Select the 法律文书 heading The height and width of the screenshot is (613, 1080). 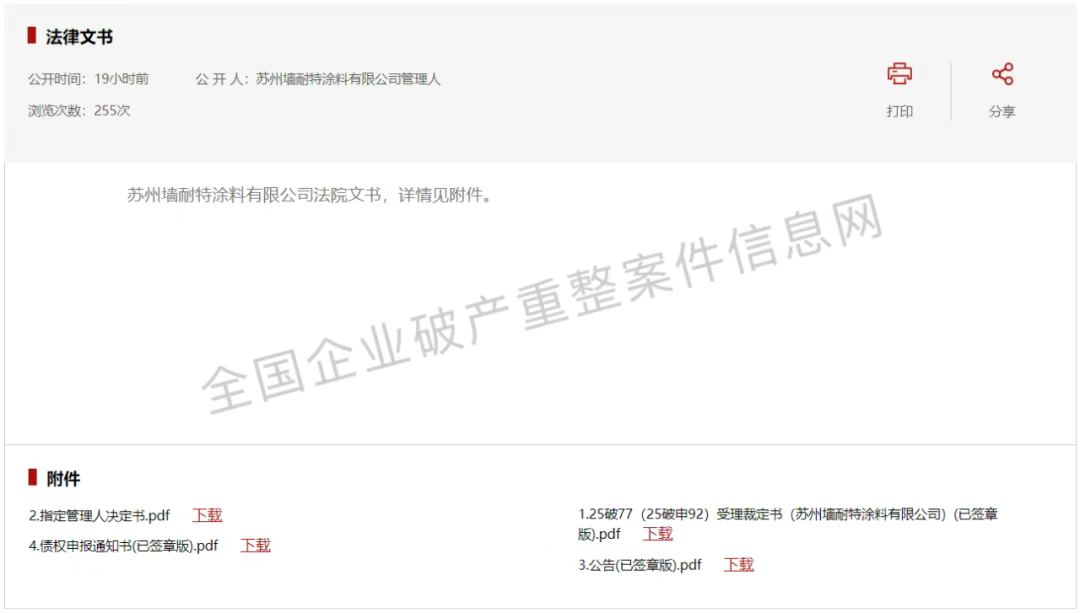[79, 37]
